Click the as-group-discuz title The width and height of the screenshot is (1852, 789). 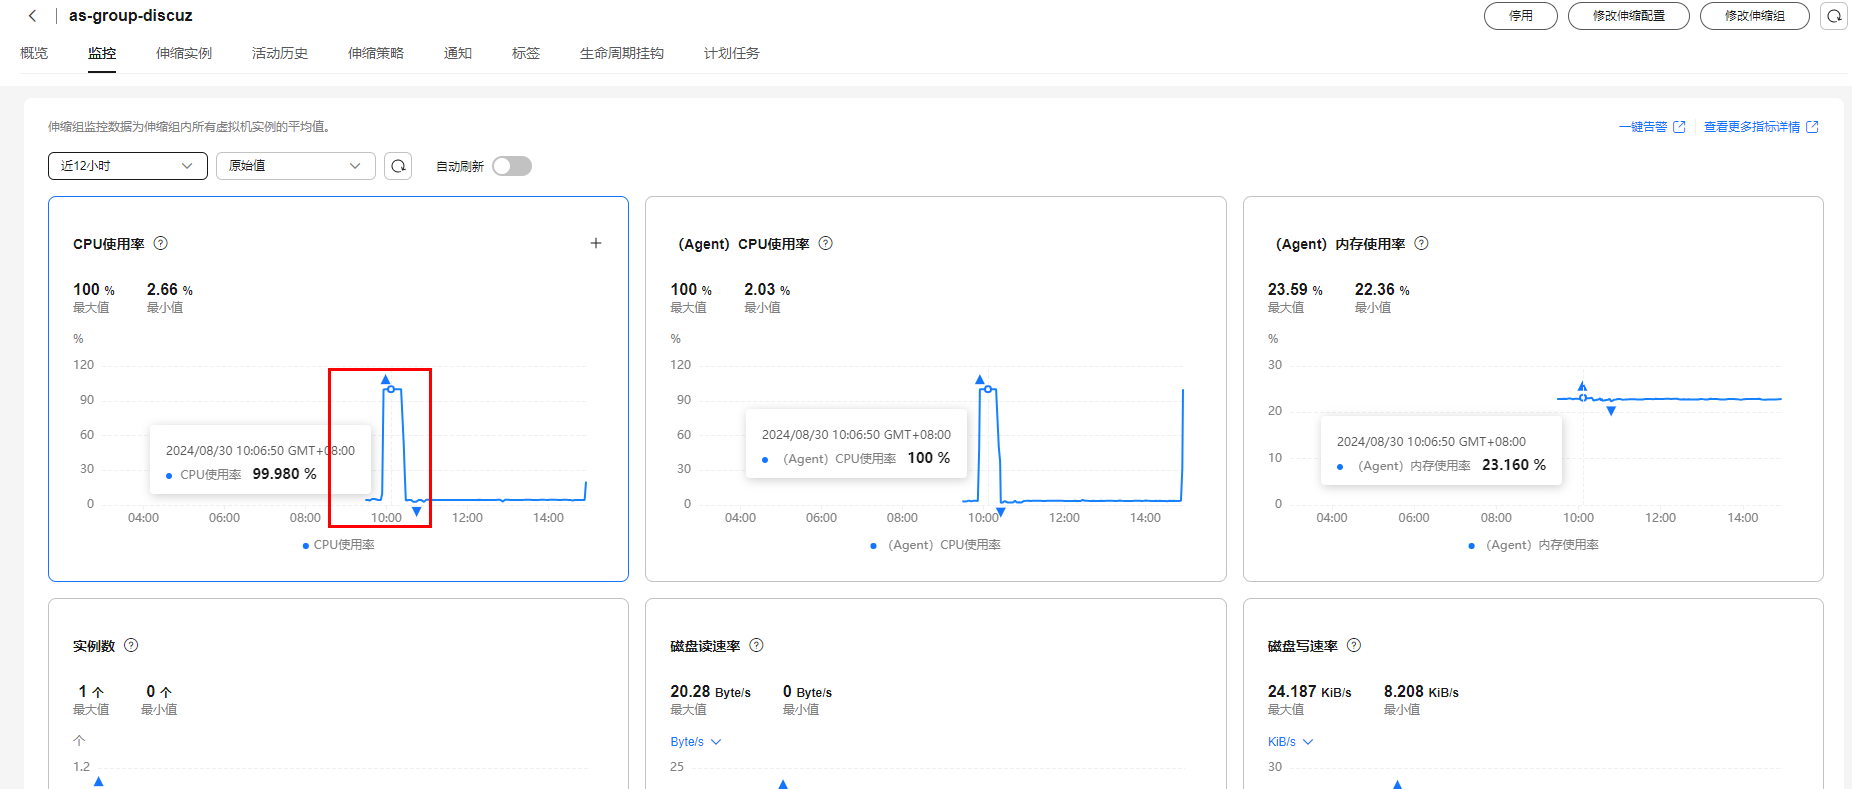pos(131,16)
